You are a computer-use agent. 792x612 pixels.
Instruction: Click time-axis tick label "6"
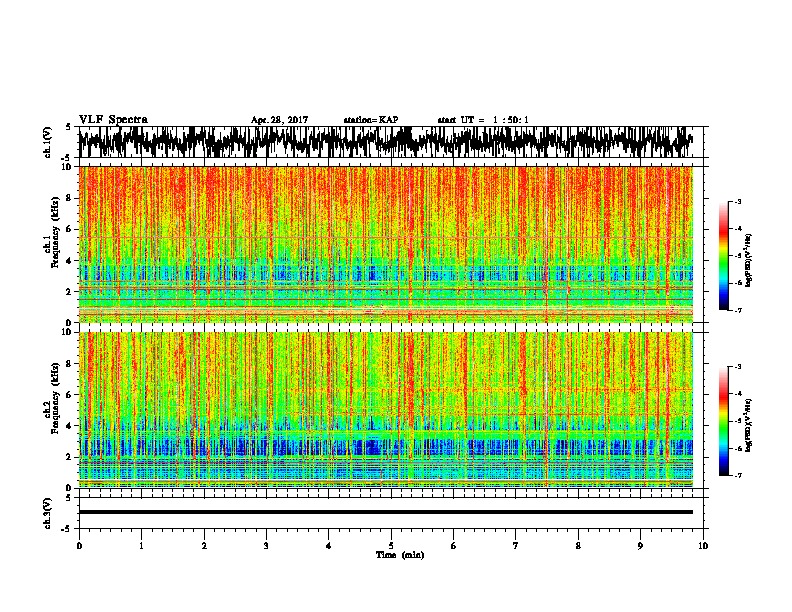click(454, 546)
